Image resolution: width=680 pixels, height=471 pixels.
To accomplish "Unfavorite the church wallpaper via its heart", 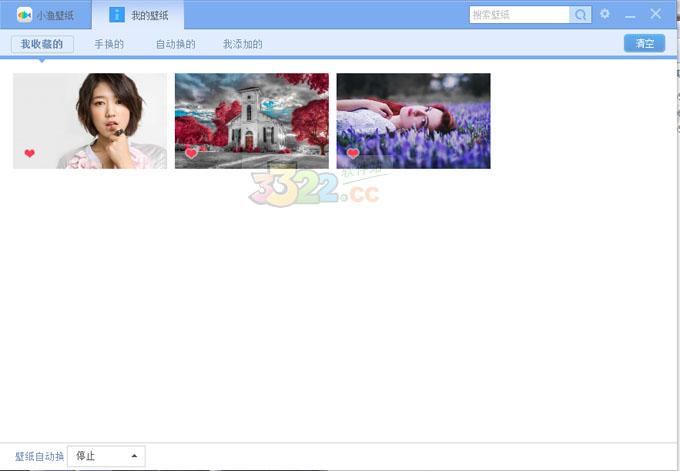I will coord(191,153).
